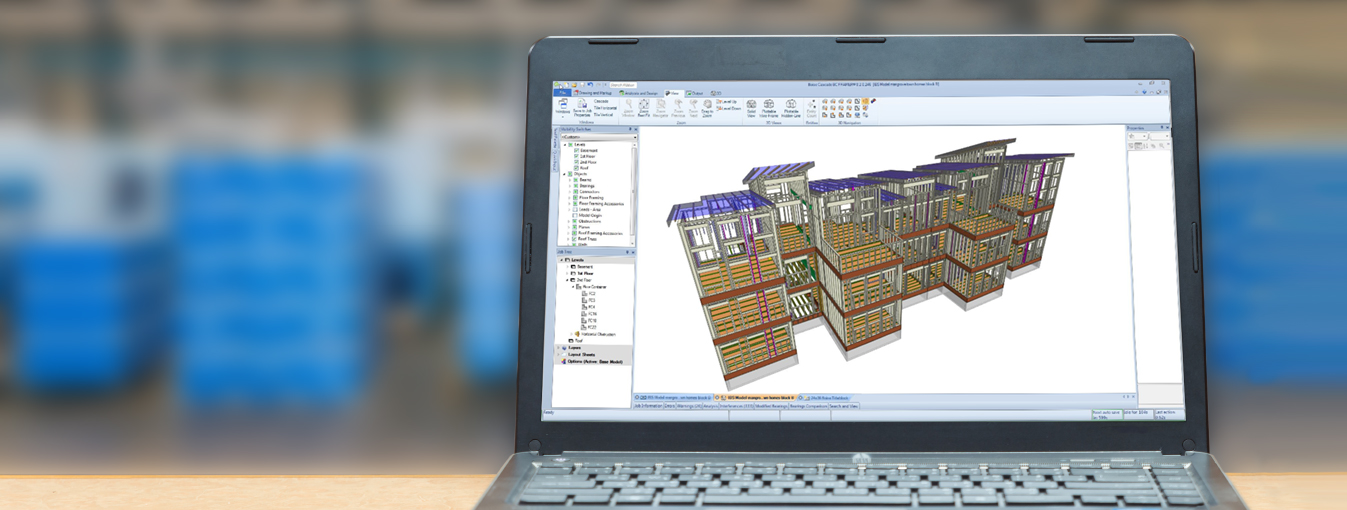Activate the Zoom Window tool

(x=628, y=109)
